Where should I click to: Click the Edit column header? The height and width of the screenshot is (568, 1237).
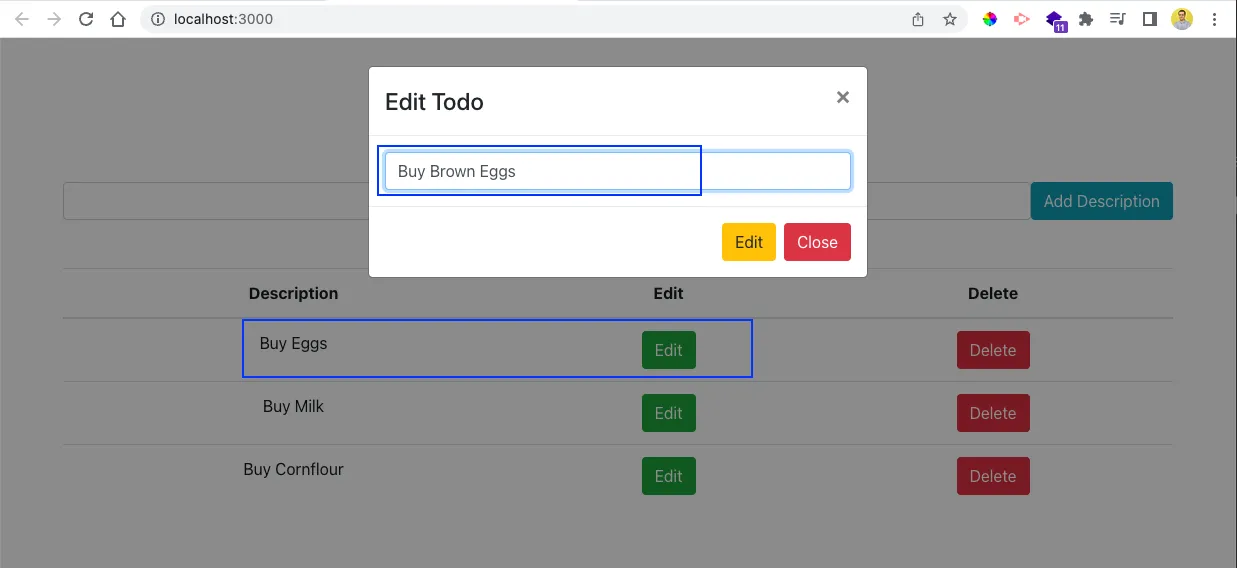click(x=668, y=293)
